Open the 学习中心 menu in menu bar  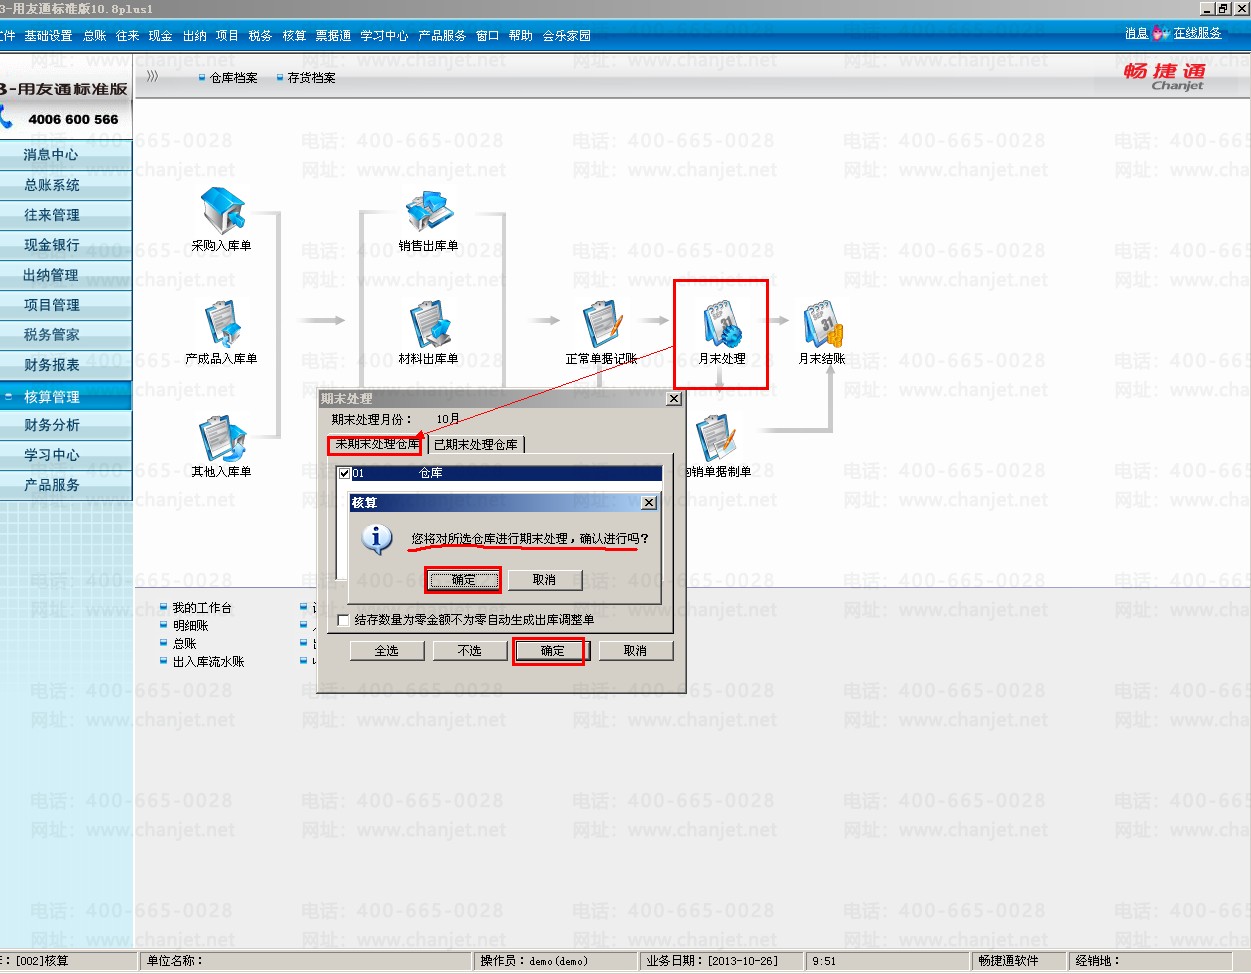(x=385, y=36)
